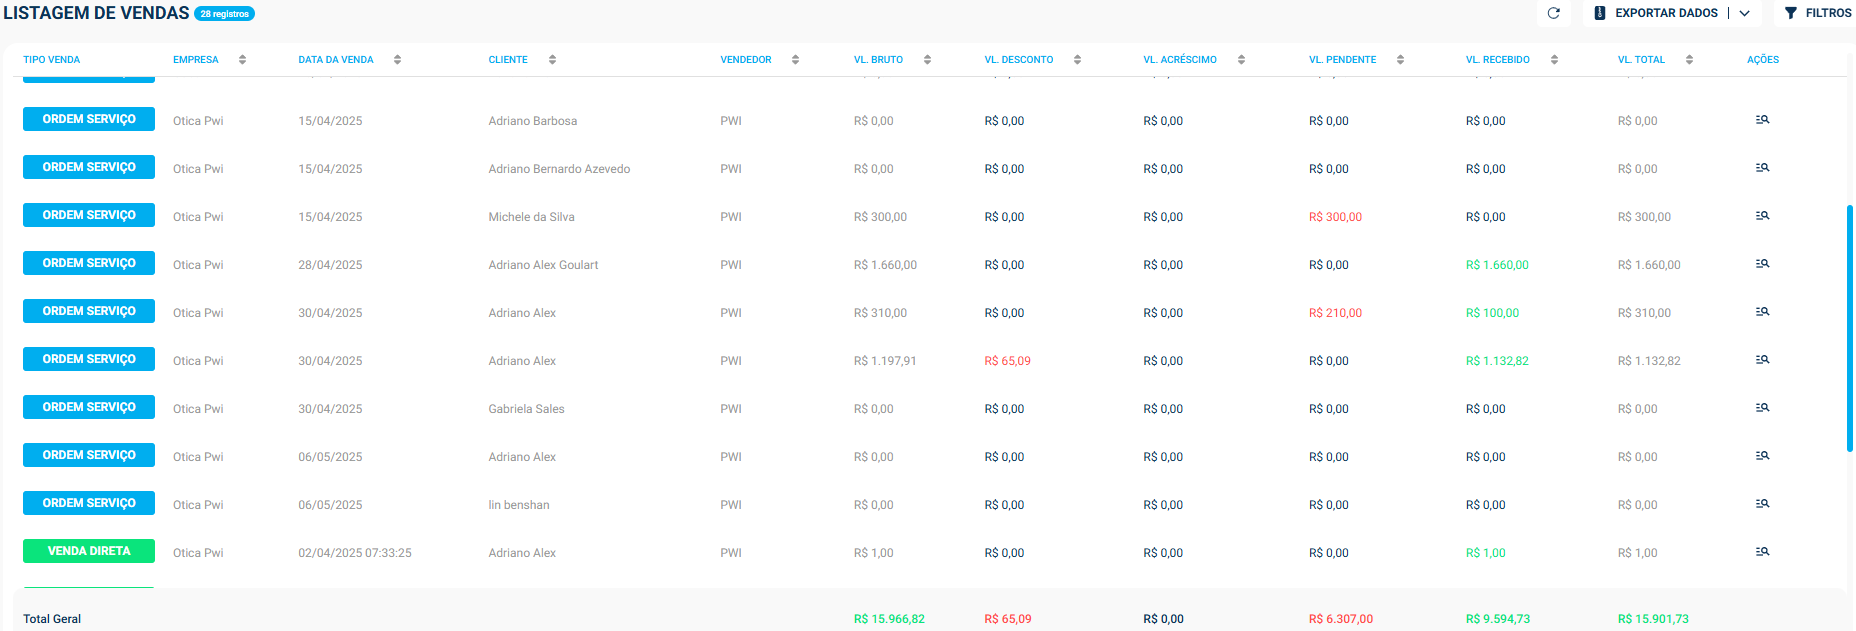
Task: Sort by Vl. Desconto arrows
Action: pyautogui.click(x=1077, y=60)
